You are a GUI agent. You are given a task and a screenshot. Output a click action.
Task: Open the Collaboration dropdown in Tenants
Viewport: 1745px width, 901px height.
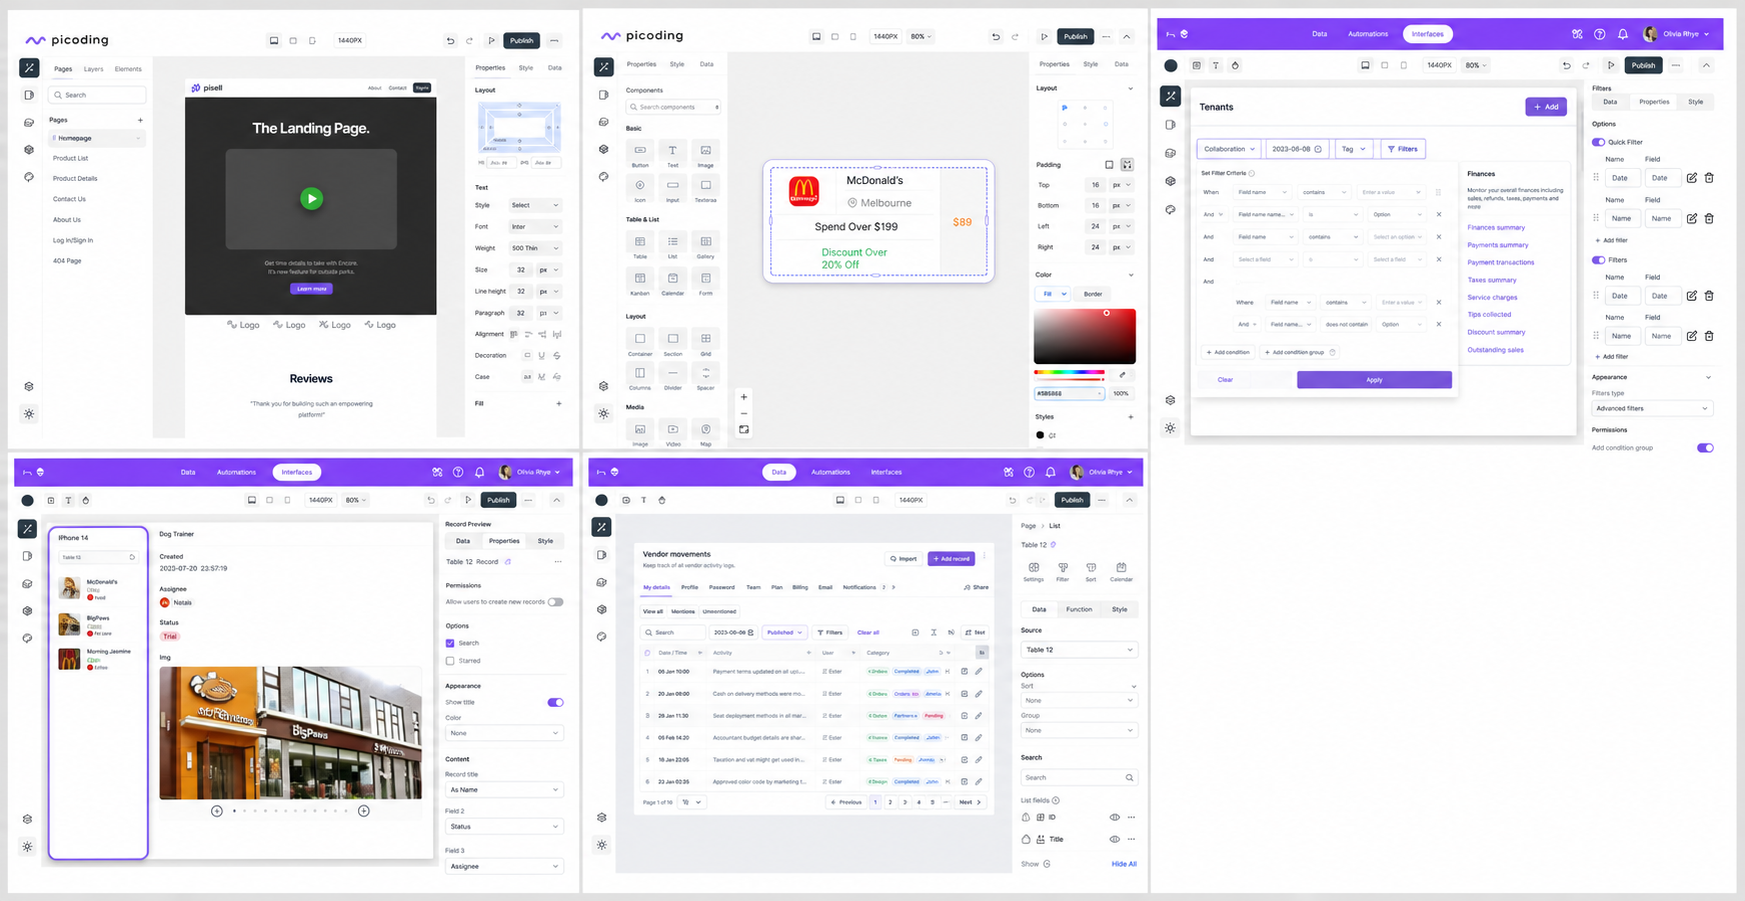point(1229,149)
